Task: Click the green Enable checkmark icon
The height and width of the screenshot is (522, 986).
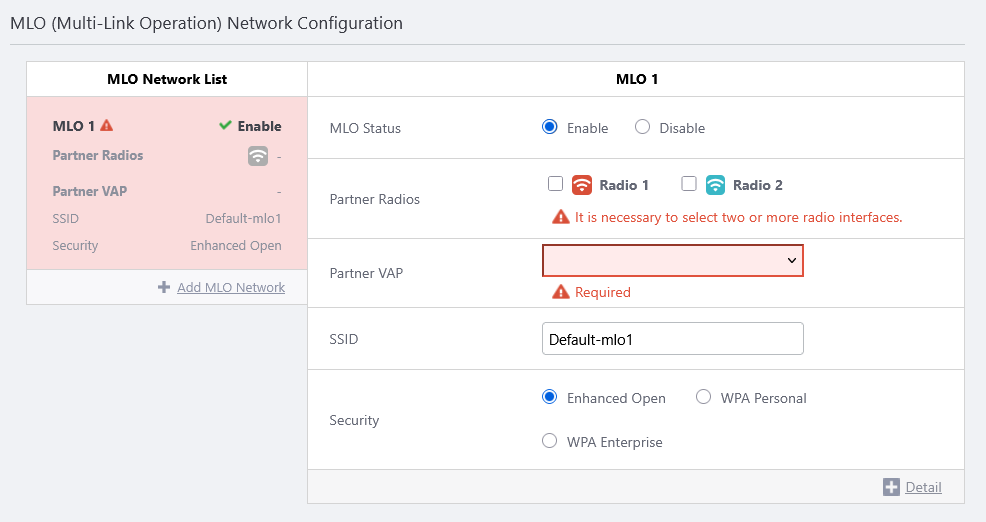Action: tap(226, 126)
